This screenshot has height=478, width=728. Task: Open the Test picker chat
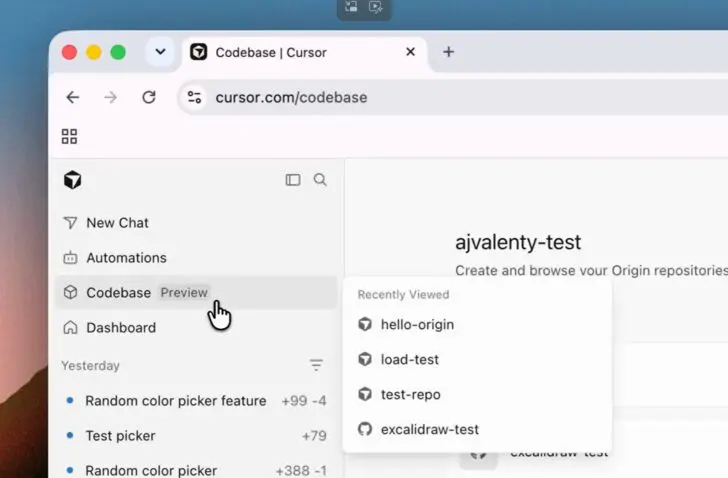(x=195, y=436)
